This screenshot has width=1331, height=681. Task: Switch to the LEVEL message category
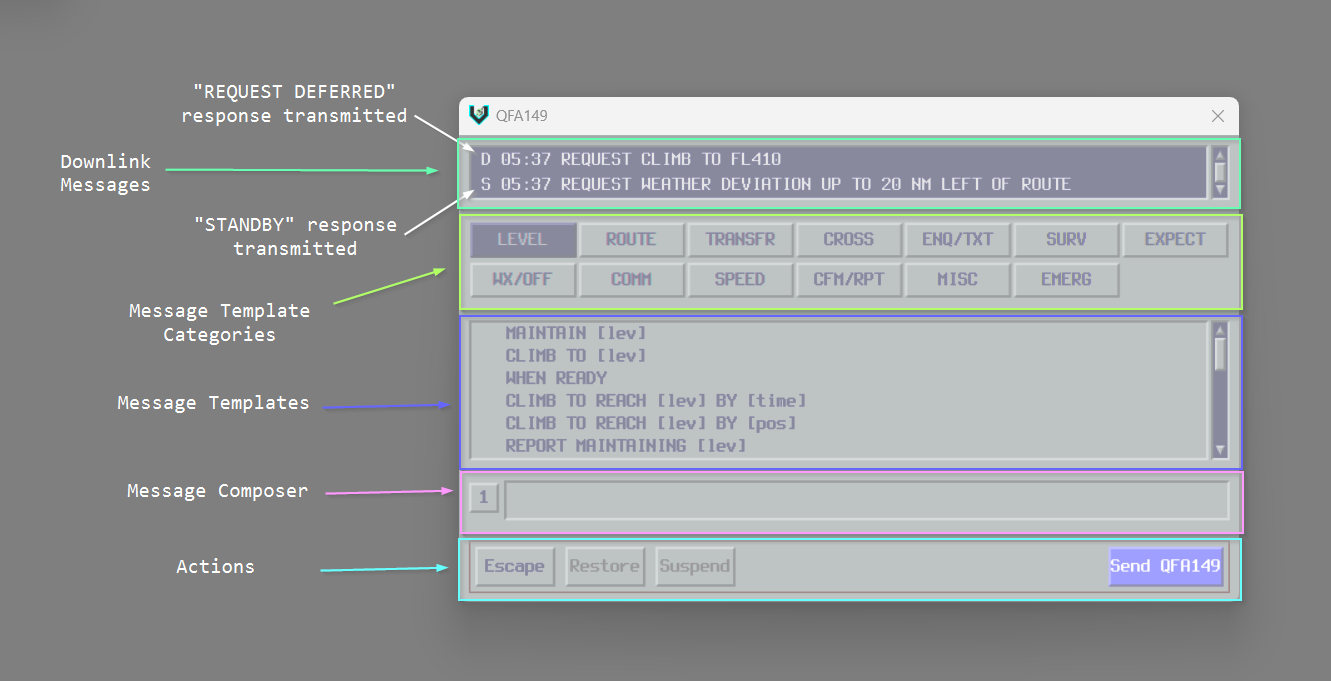[x=522, y=239]
